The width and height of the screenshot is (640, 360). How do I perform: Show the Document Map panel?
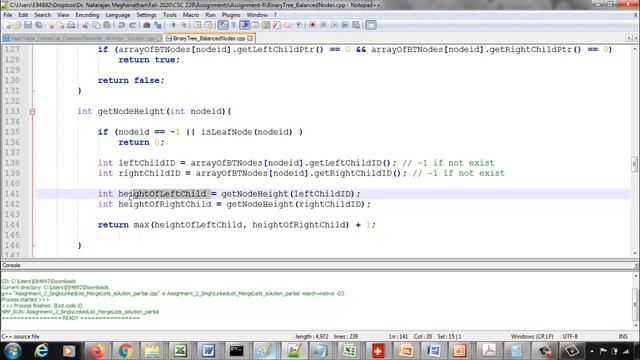[x=266, y=25]
